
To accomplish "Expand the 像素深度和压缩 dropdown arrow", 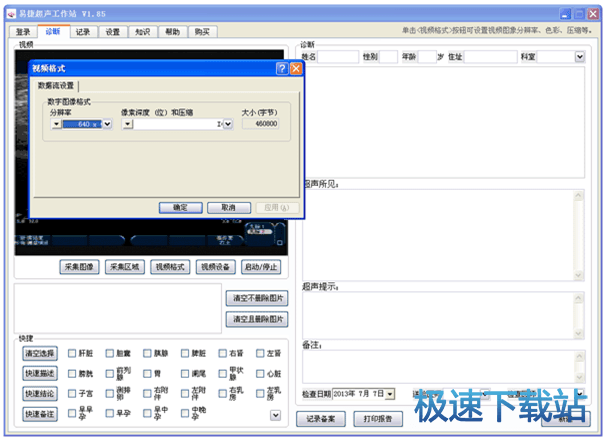I will (228, 124).
